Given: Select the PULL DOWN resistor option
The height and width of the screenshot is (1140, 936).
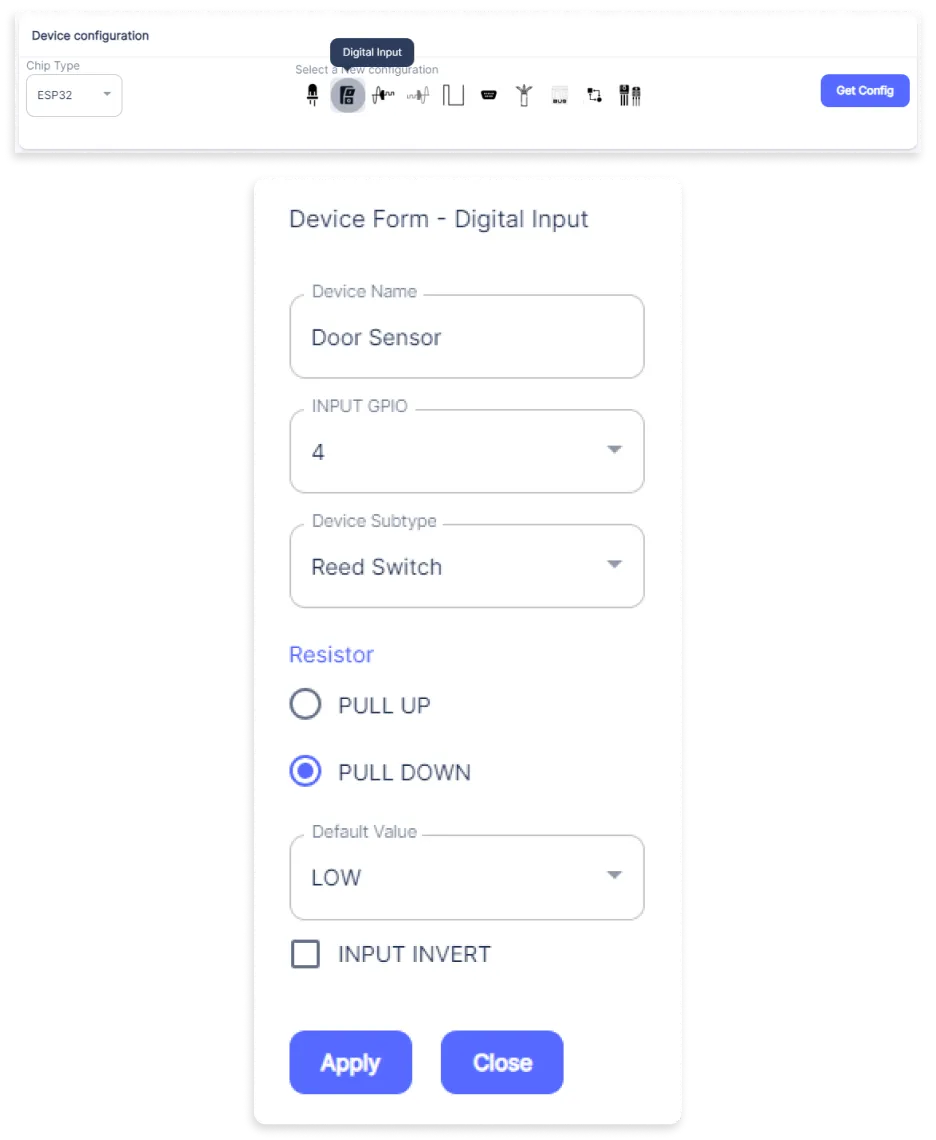Looking at the screenshot, I should 305,772.
